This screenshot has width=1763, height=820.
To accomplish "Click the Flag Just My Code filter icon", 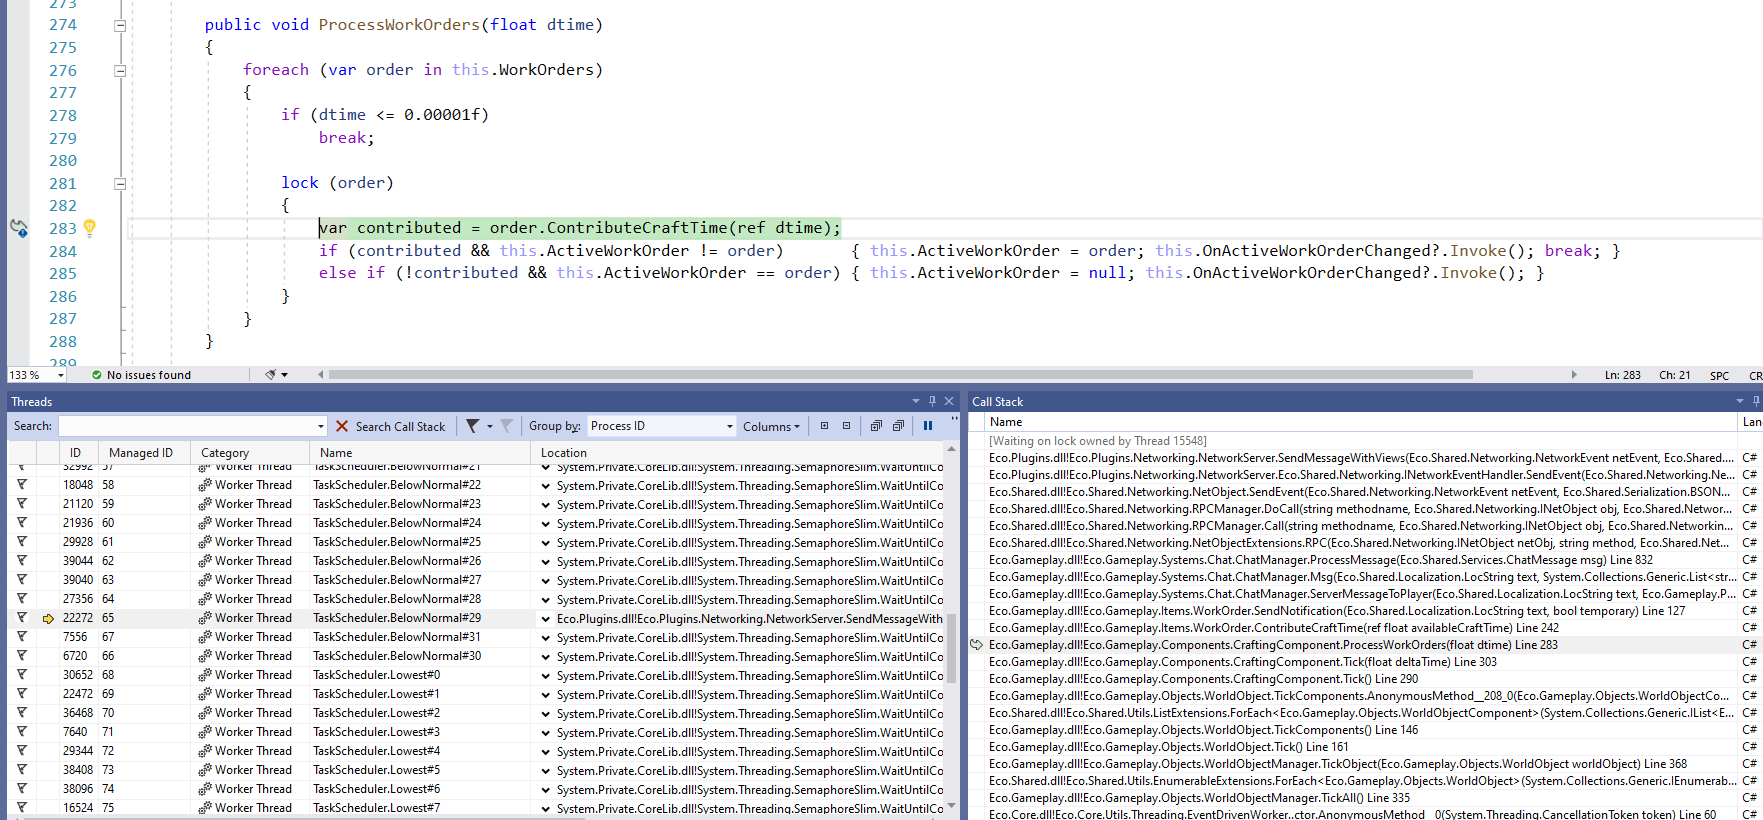I will coord(472,426).
